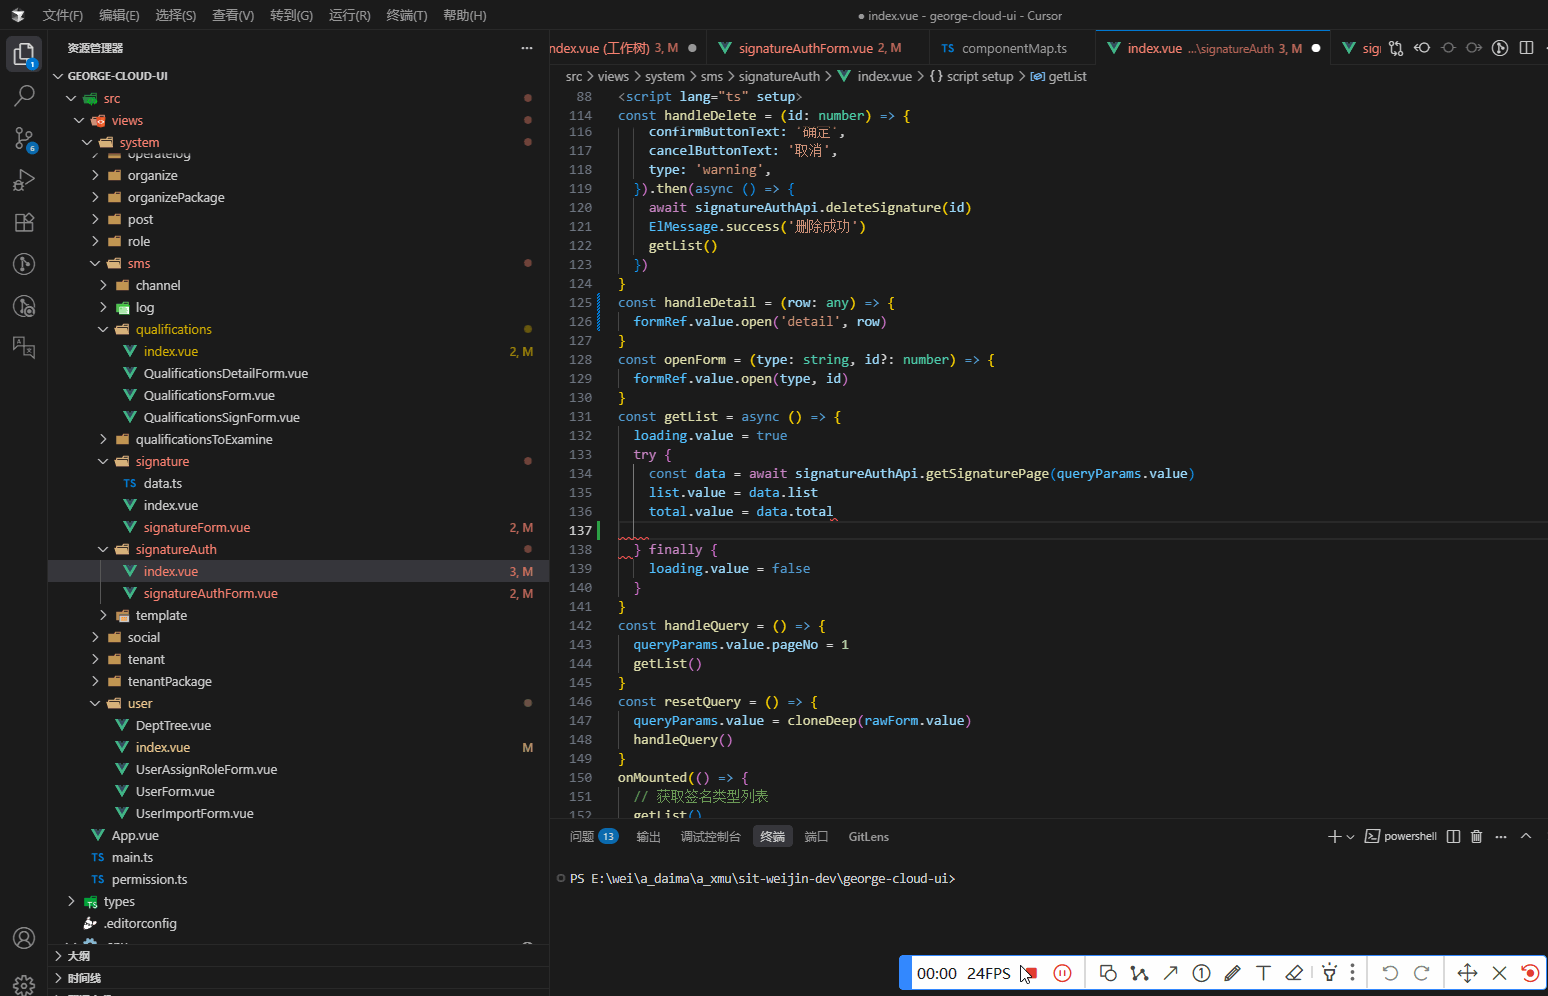
Task: Select the pencil drawing tool in recorder
Action: pos(1232,973)
